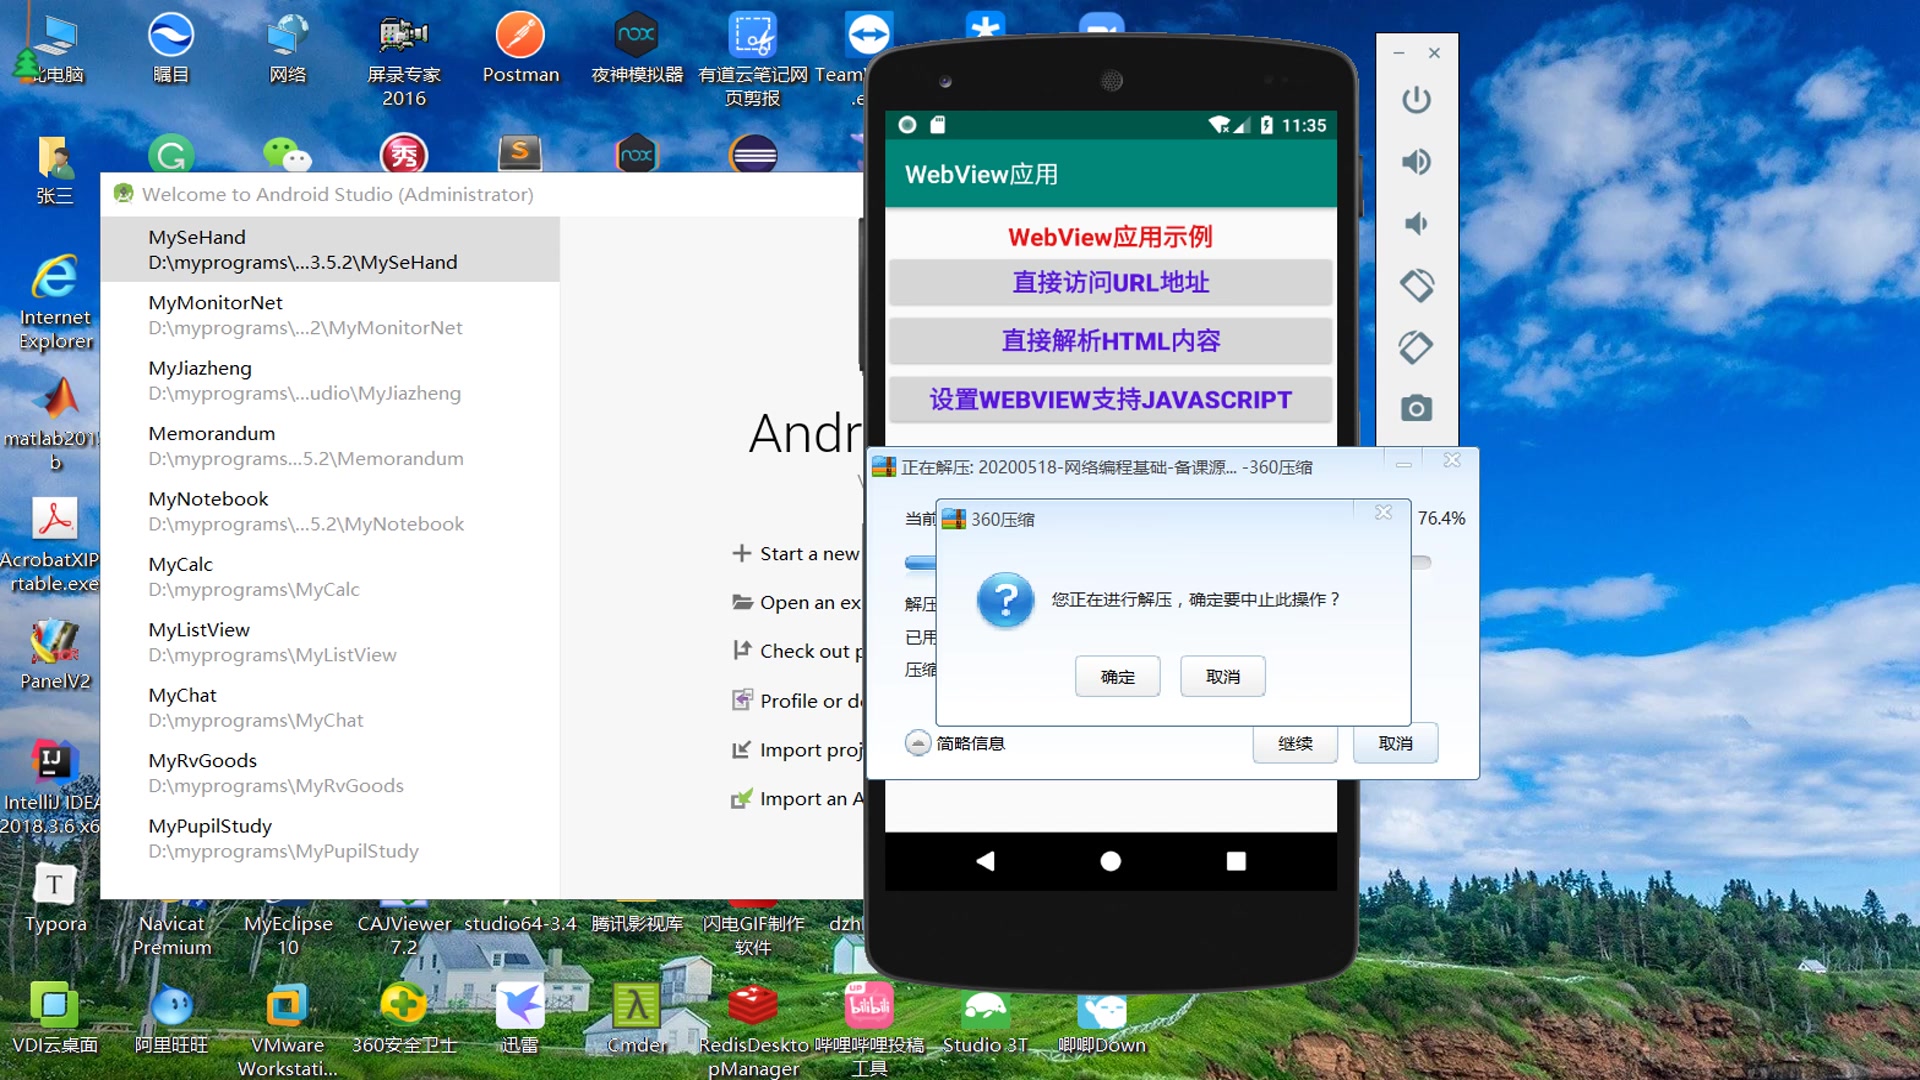This screenshot has width=1920, height=1080.
Task: Rotate emulator left using rotate icon
Action: pos(1416,286)
